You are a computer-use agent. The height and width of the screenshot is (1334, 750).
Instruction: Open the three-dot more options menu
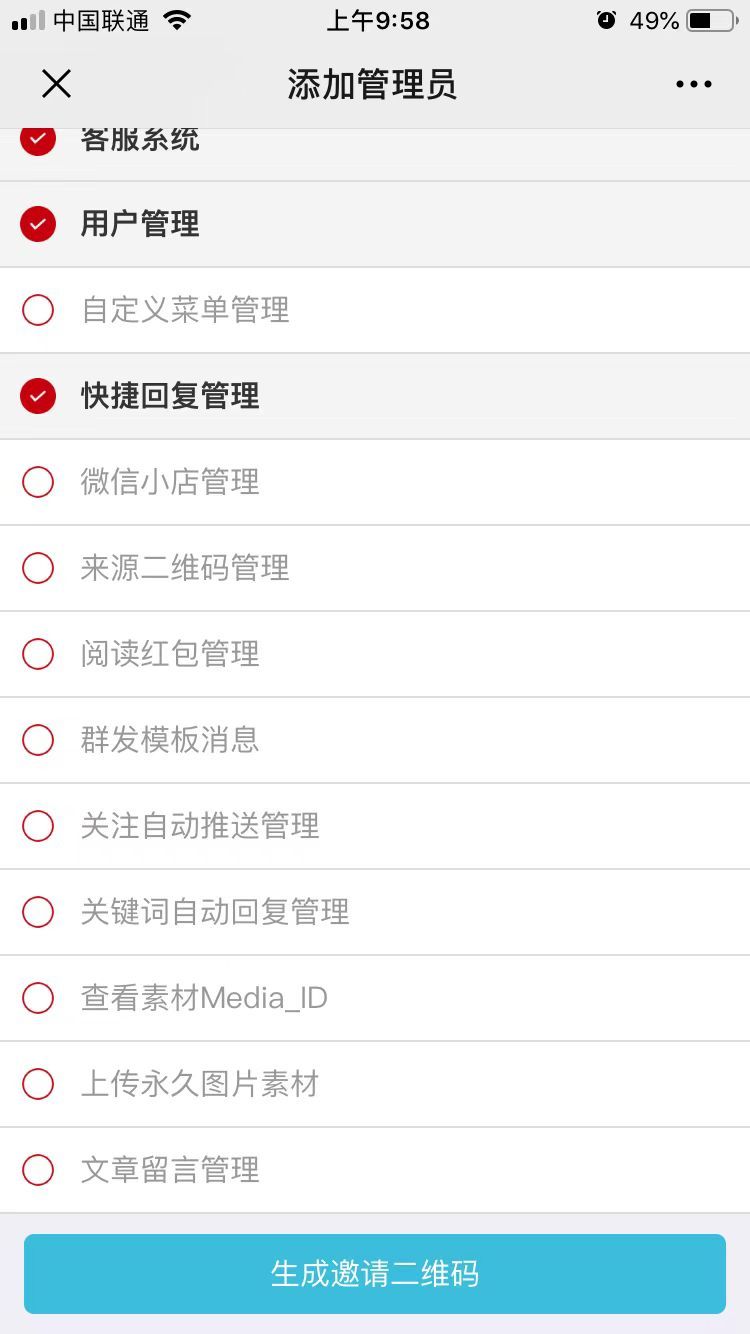[693, 84]
